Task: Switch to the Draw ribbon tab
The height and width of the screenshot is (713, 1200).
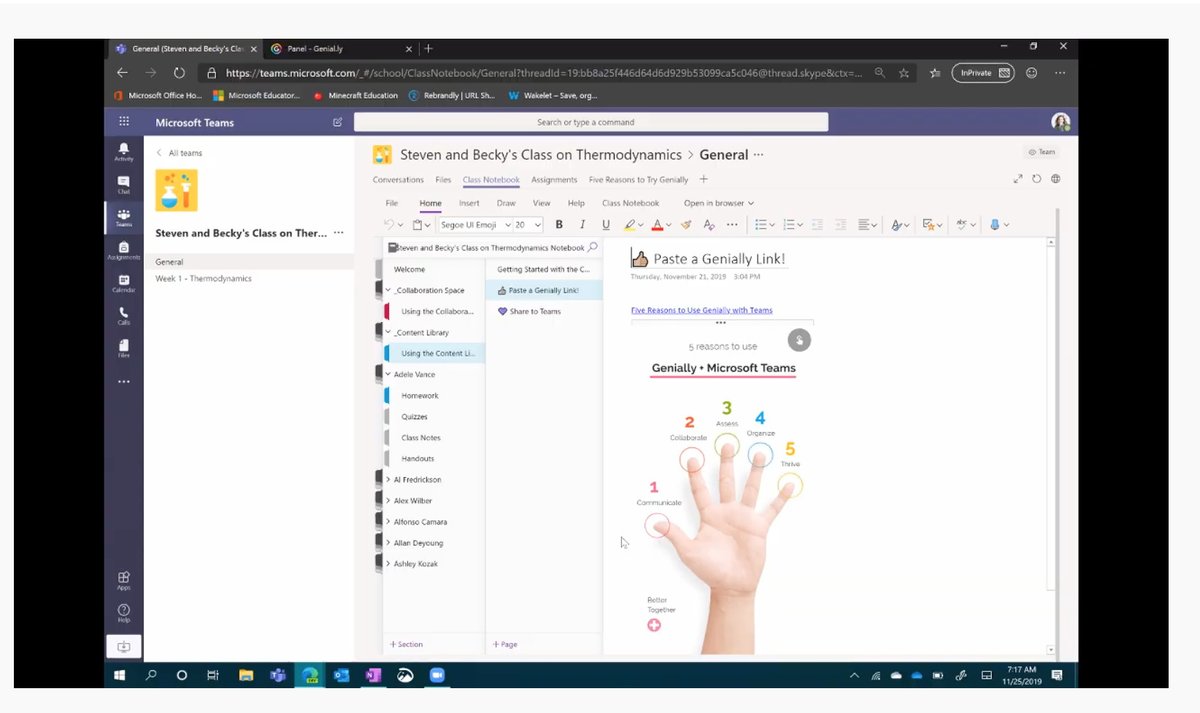Action: click(506, 203)
